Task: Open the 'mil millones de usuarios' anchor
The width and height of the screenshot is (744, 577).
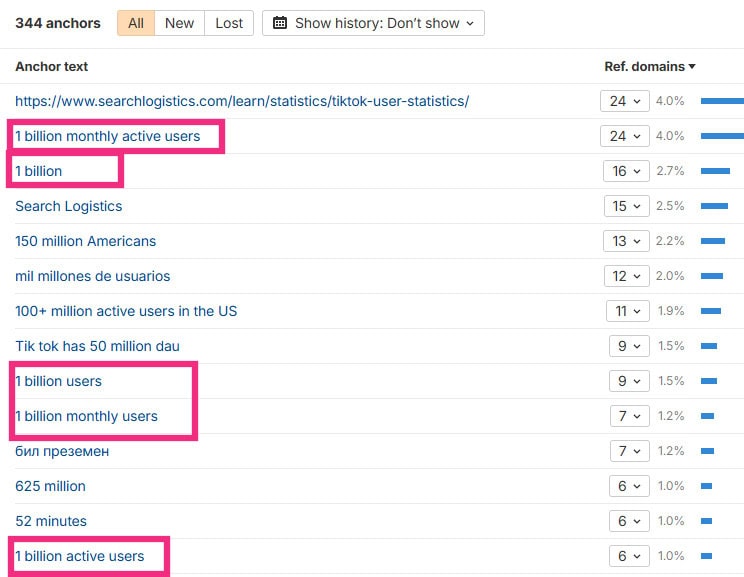Action: point(93,276)
